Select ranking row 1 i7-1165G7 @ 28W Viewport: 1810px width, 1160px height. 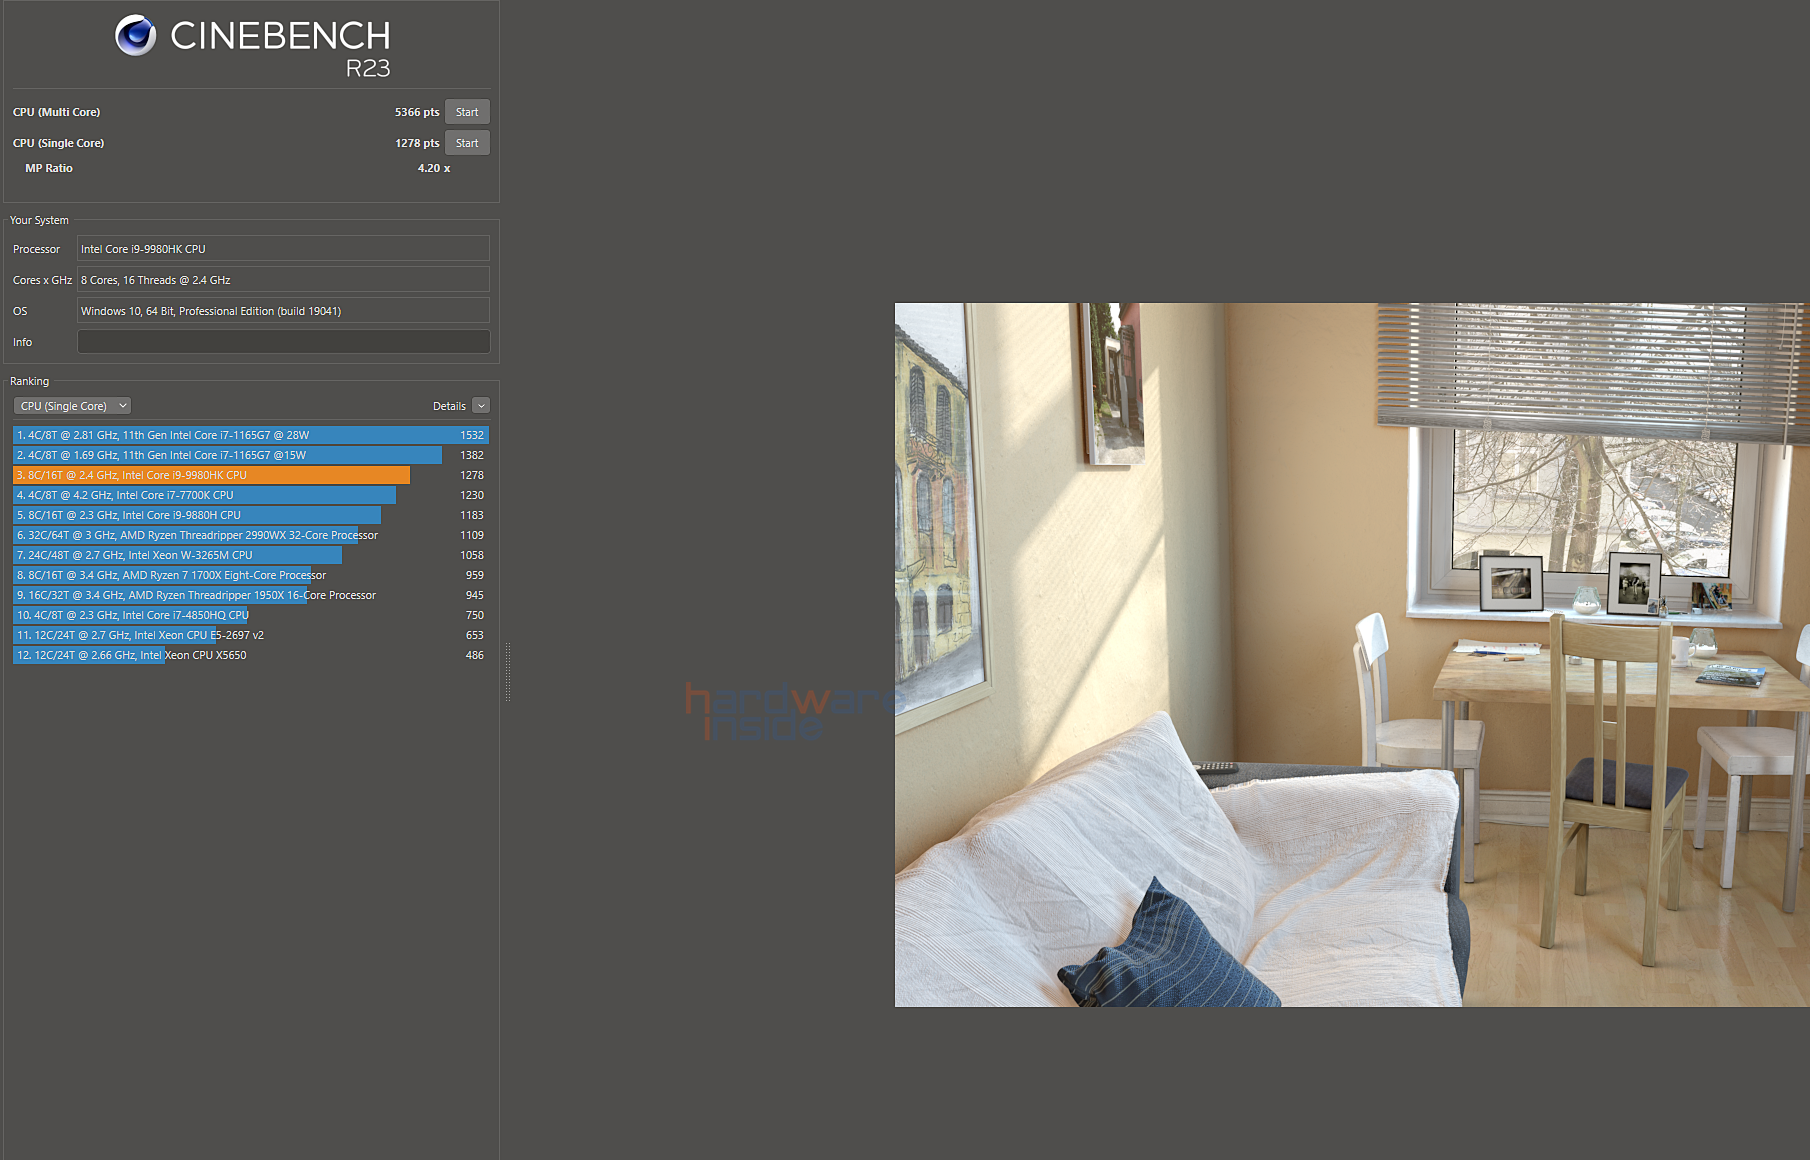(x=251, y=435)
